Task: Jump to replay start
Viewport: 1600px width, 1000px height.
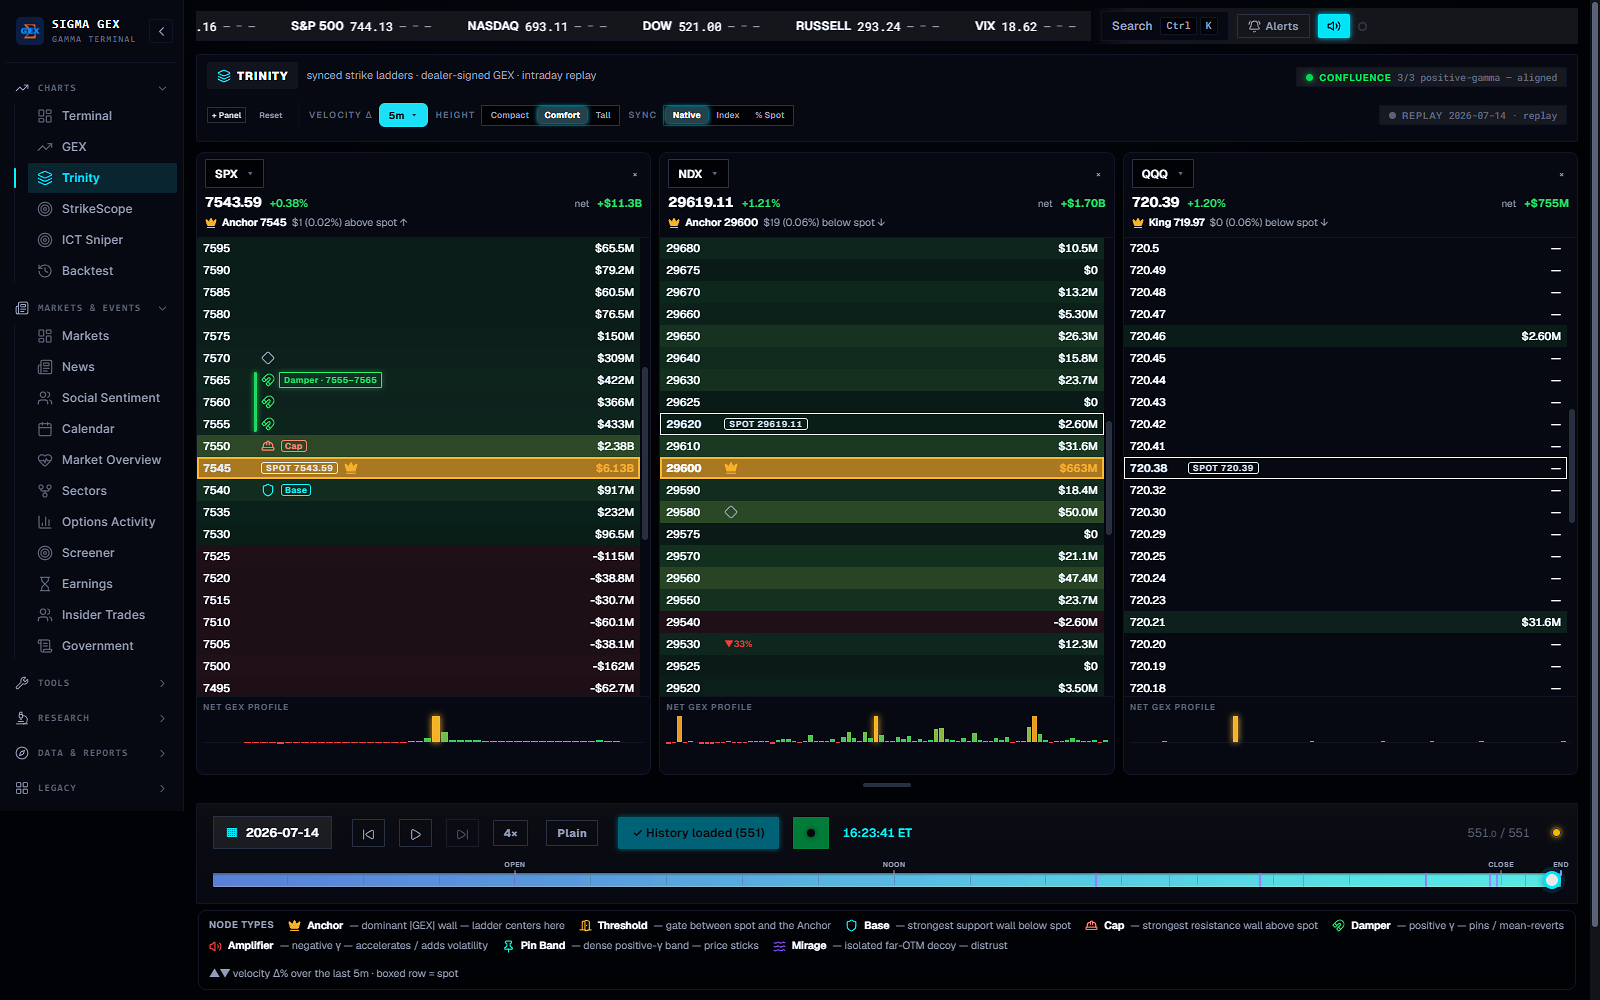Action: [368, 833]
